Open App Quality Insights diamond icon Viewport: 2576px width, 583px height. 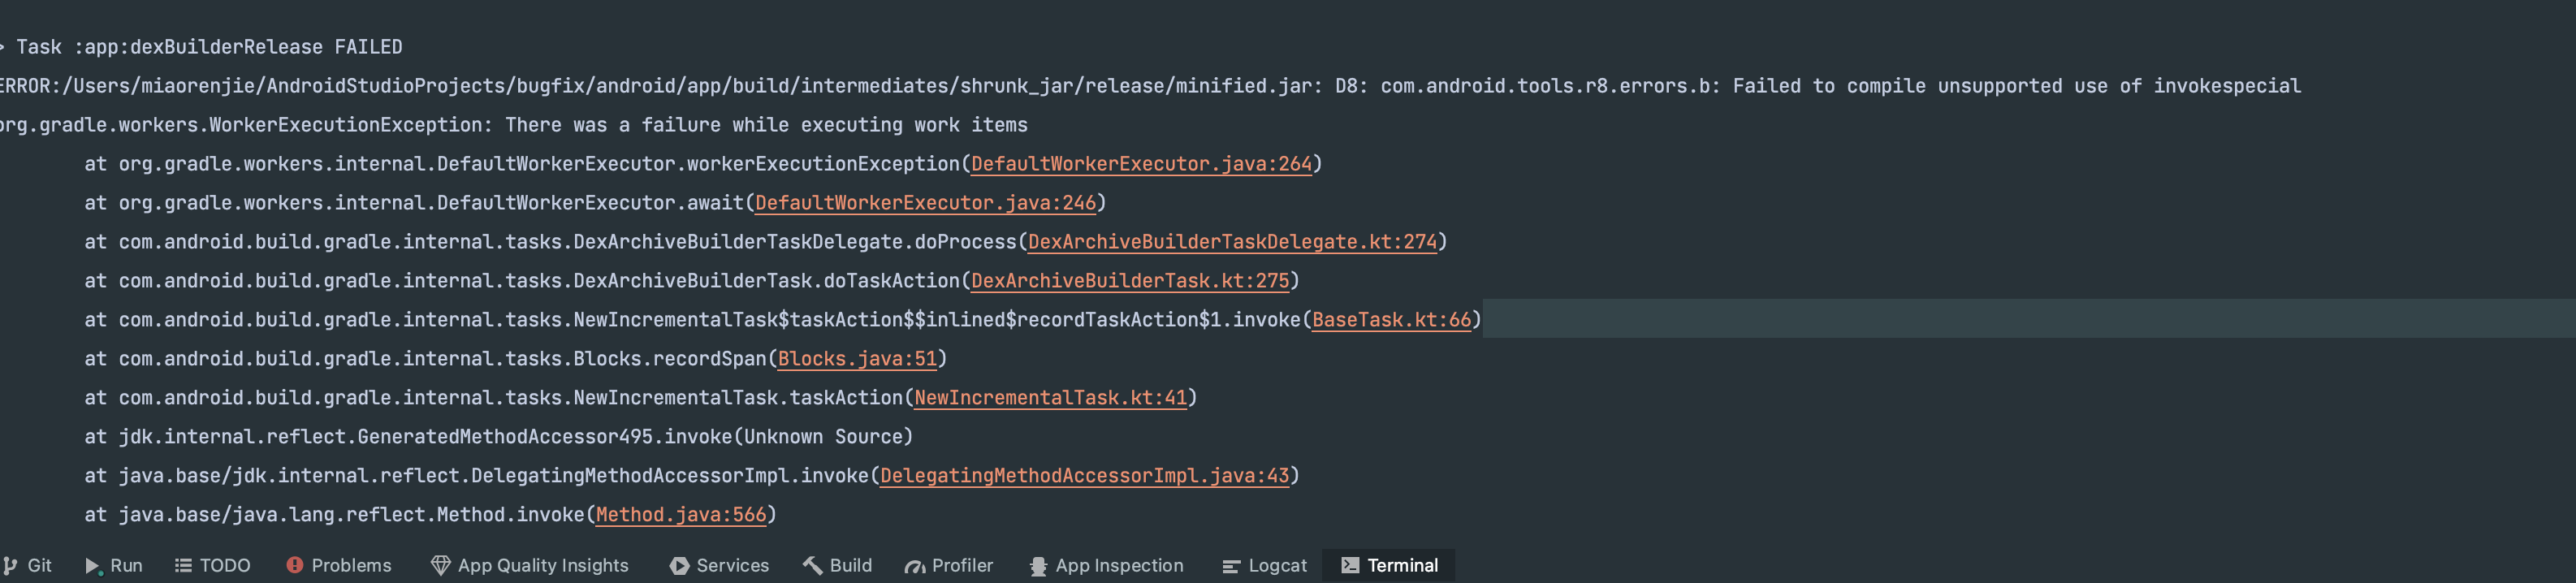point(440,566)
